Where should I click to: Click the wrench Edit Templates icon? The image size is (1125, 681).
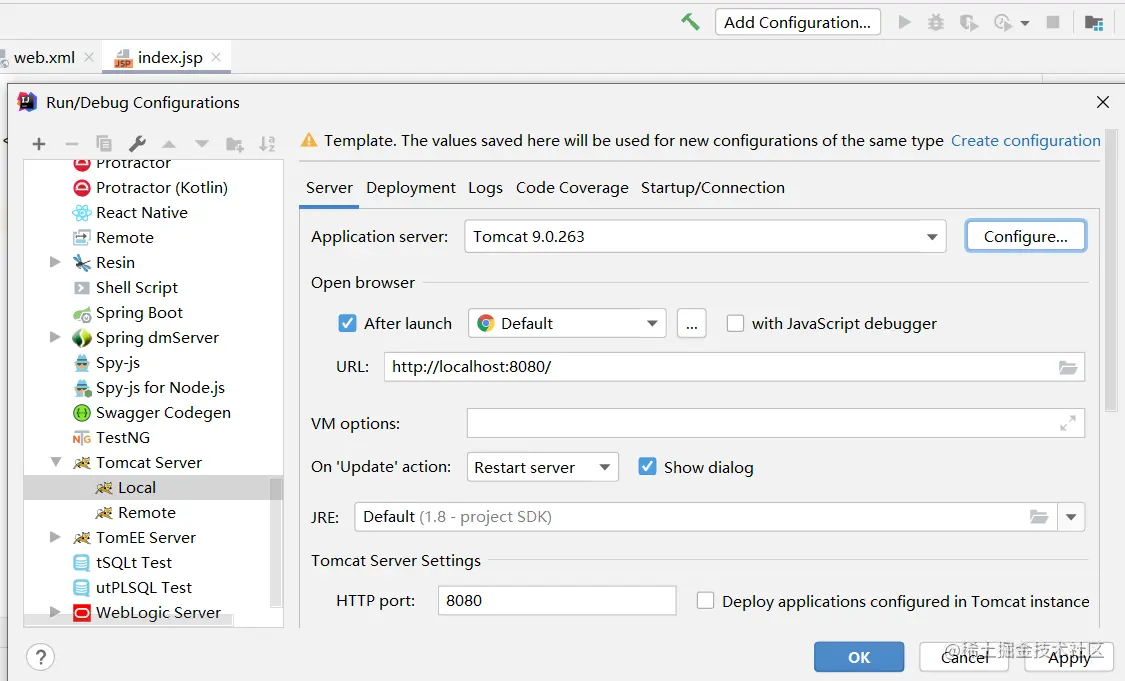(138, 144)
